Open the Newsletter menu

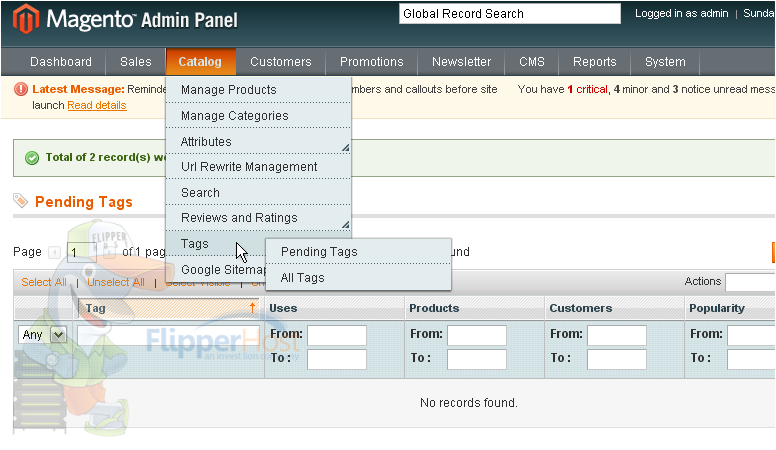click(x=461, y=62)
